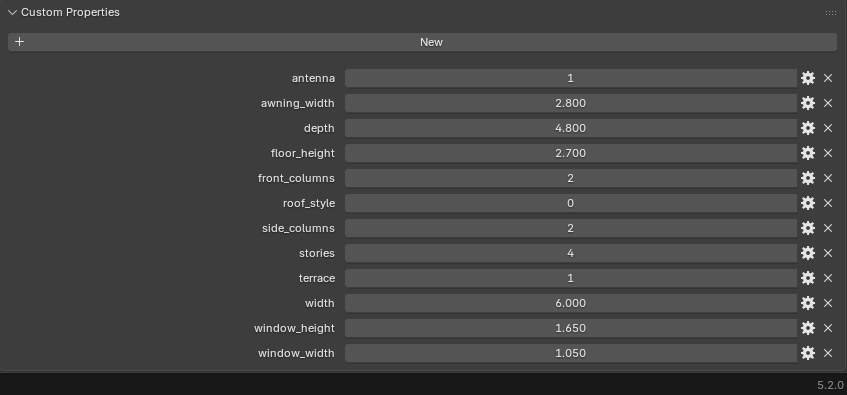Remove the roof_style custom property
Screen dimensions: 847x395
[x=828, y=203]
